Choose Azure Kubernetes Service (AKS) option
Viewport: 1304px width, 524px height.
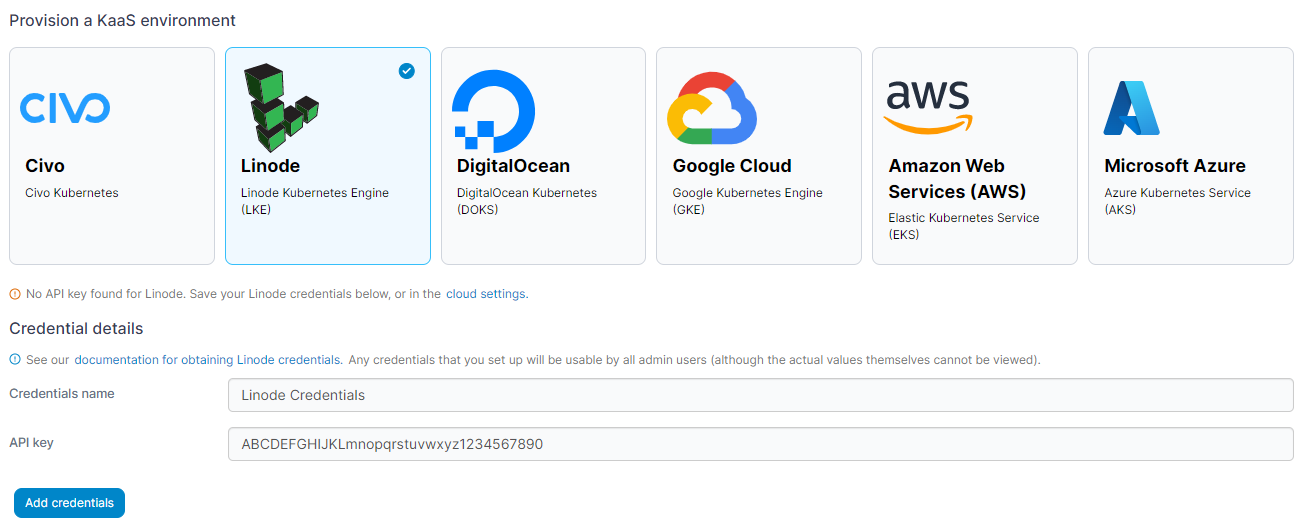coord(1191,156)
